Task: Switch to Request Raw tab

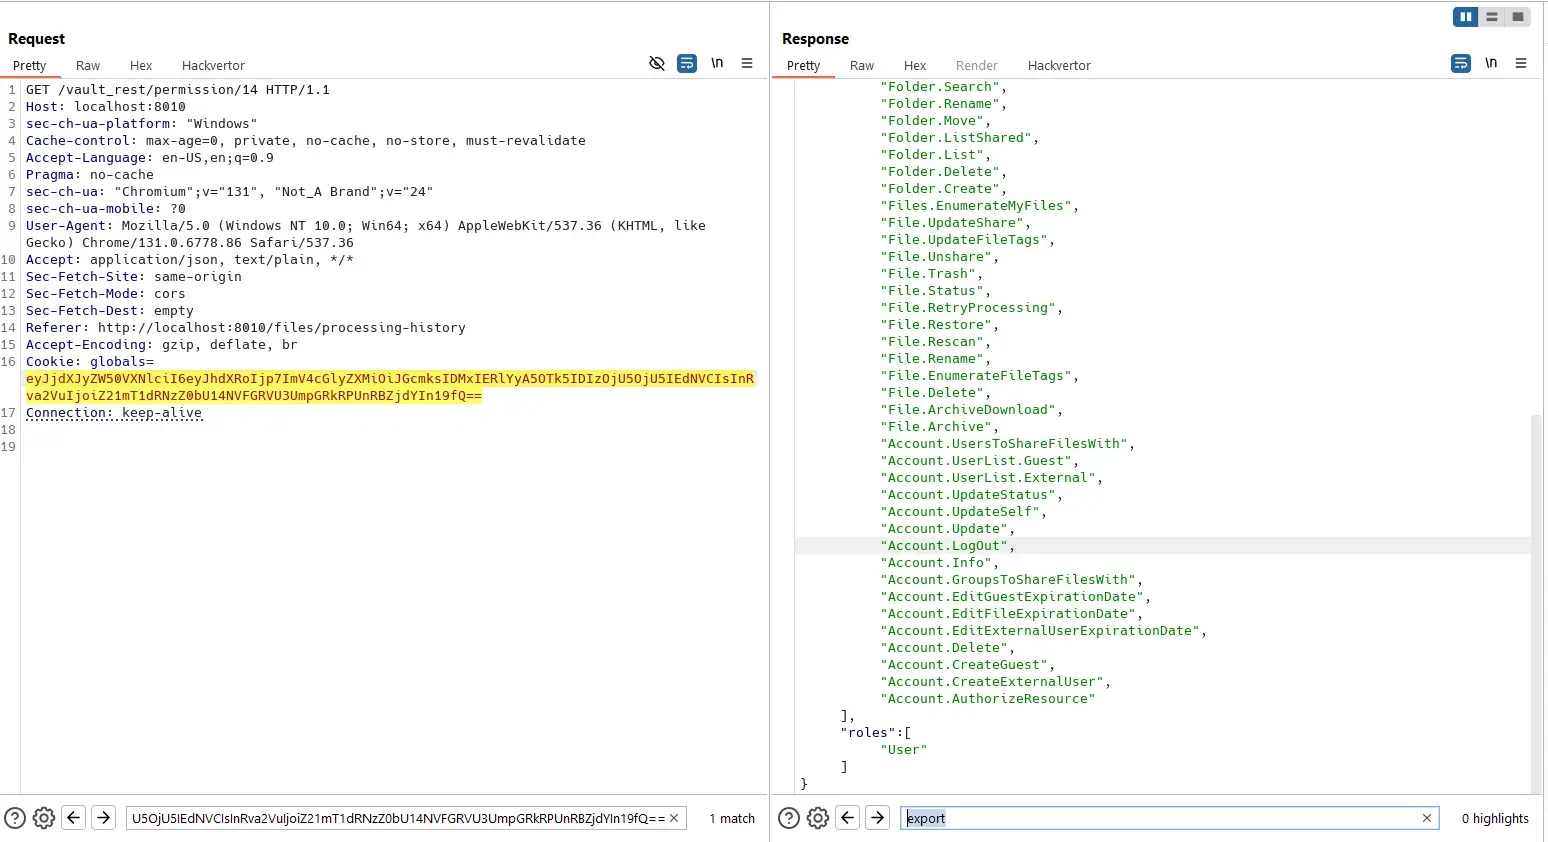Action: (x=88, y=66)
